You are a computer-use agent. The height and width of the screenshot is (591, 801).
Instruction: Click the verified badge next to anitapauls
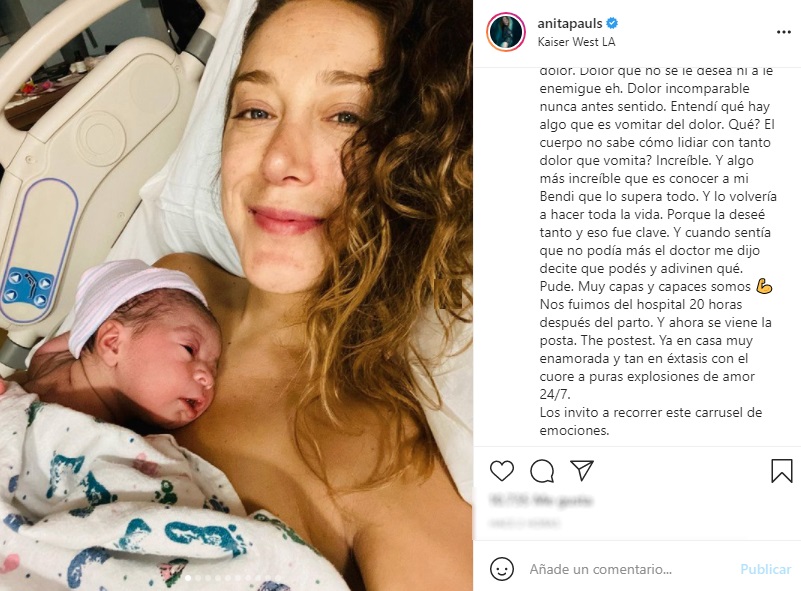pyautogui.click(x=612, y=23)
